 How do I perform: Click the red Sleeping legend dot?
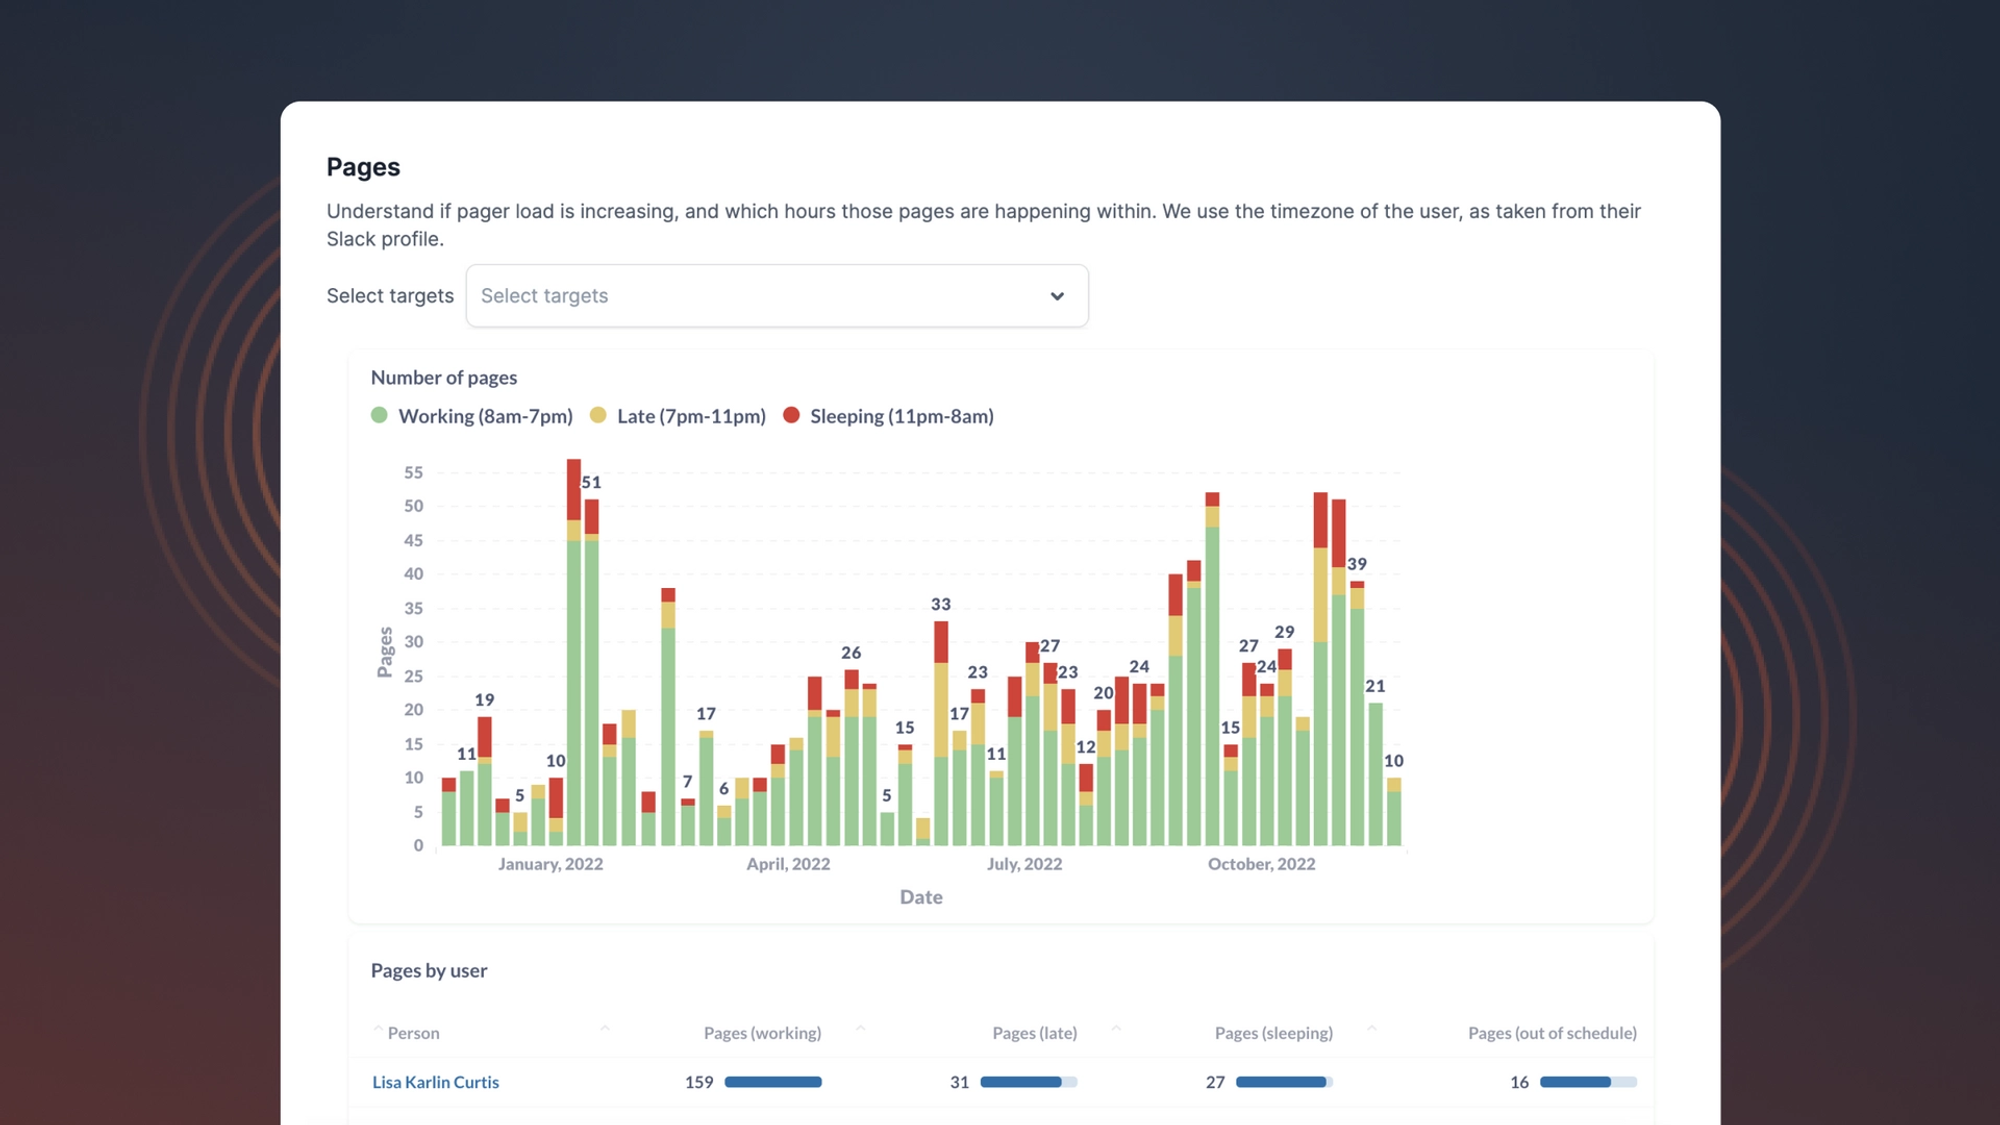click(791, 415)
